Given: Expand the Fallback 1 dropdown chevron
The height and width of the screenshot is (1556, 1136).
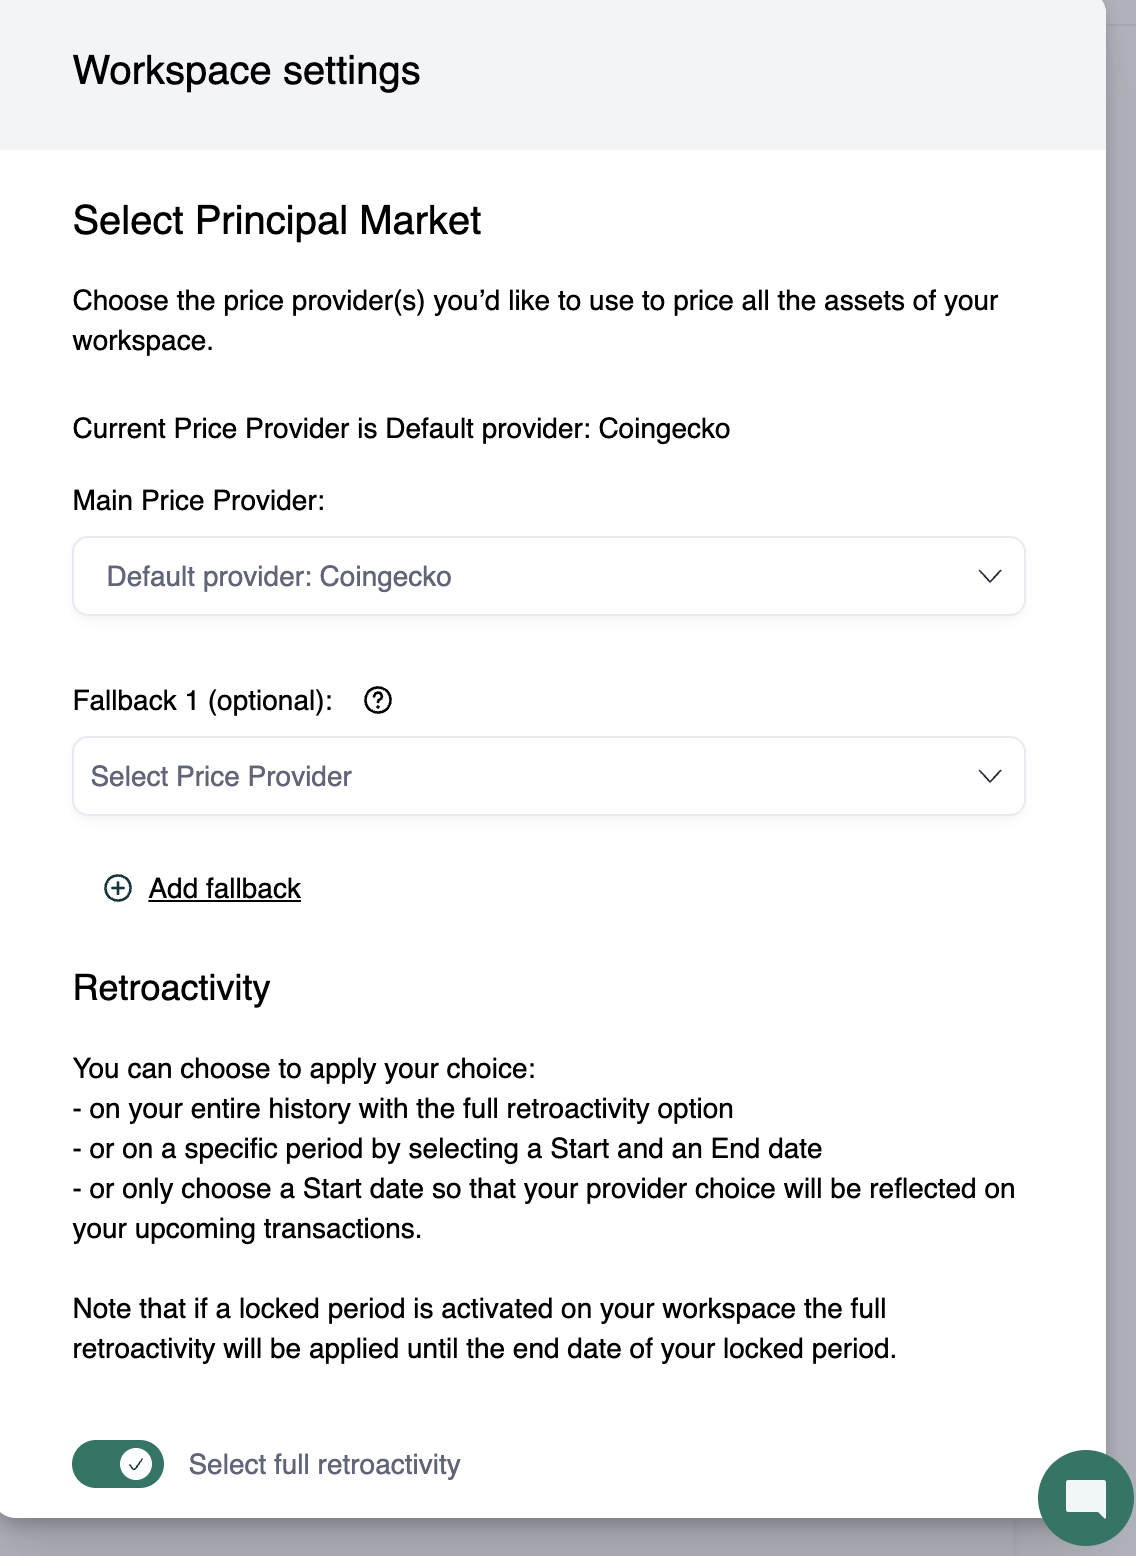Looking at the screenshot, I should click(x=989, y=776).
